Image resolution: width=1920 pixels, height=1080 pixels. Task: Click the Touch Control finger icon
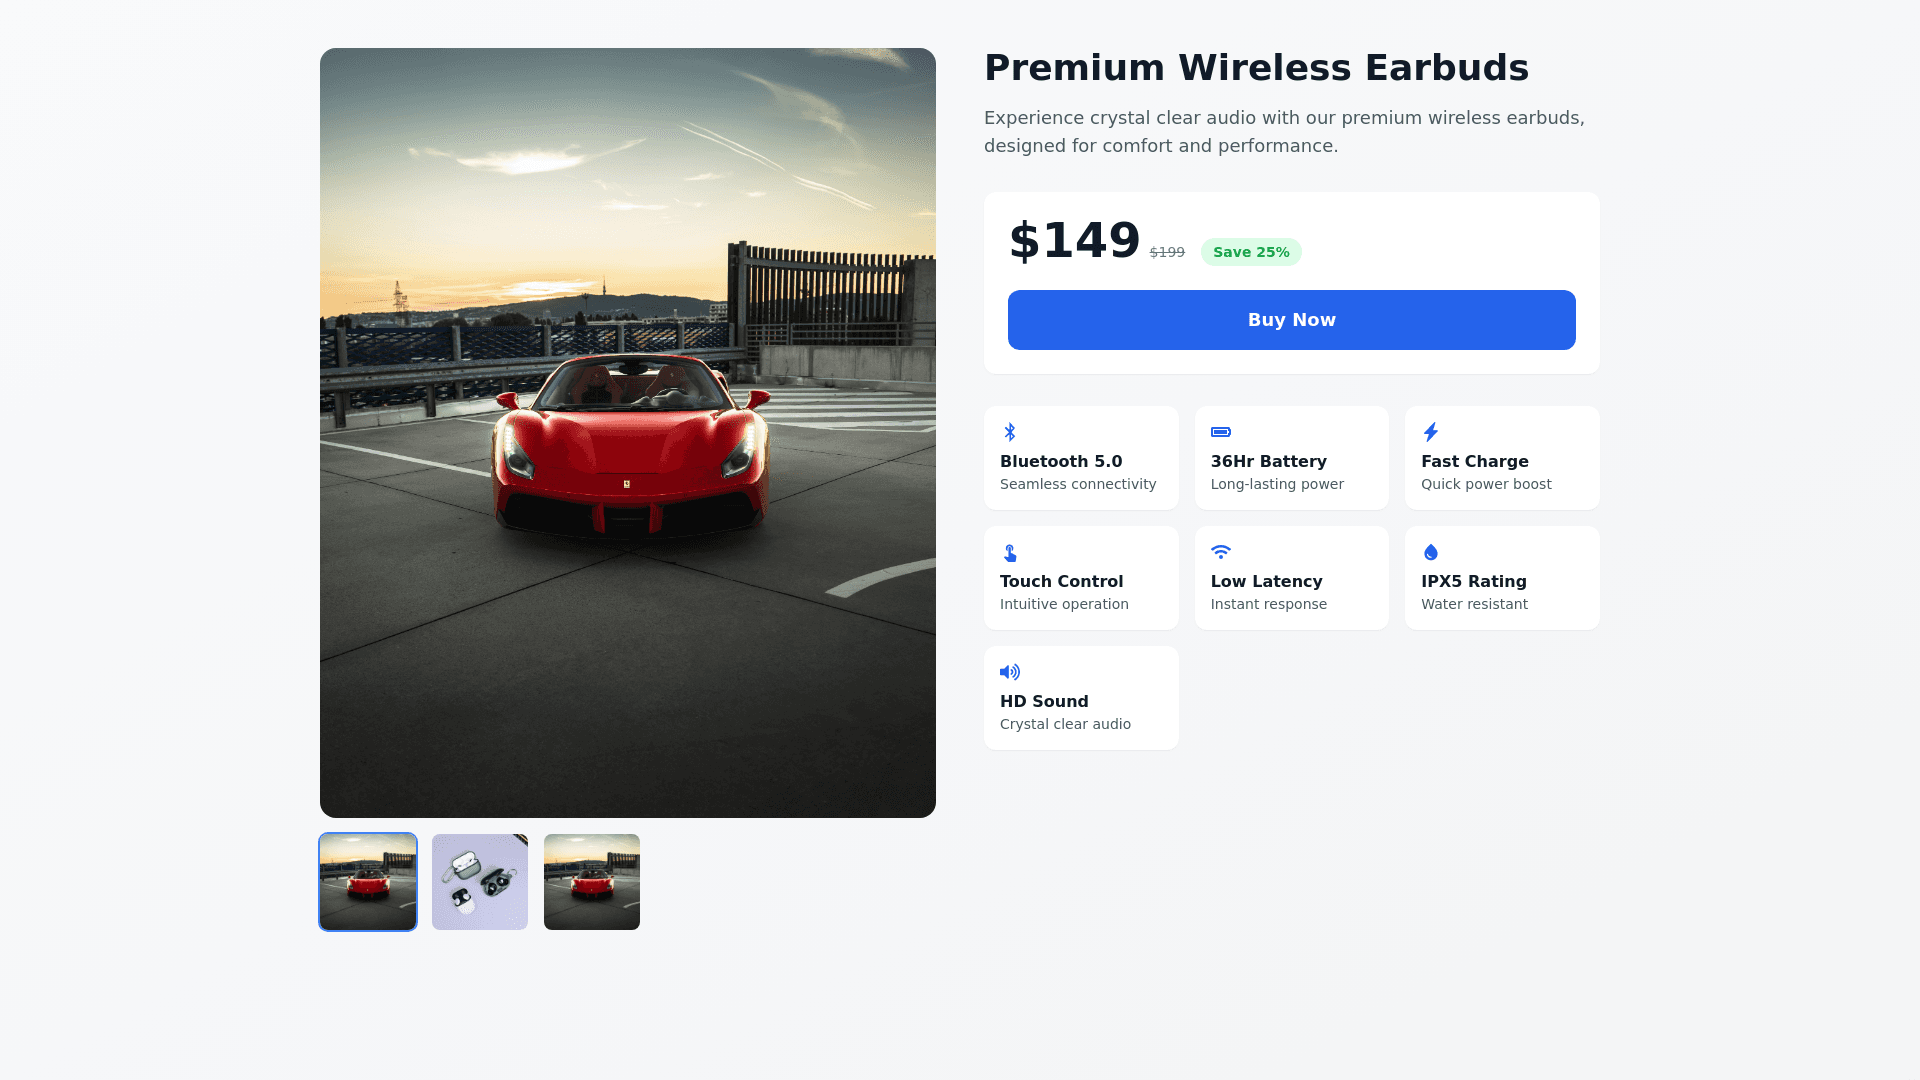coord(1010,553)
